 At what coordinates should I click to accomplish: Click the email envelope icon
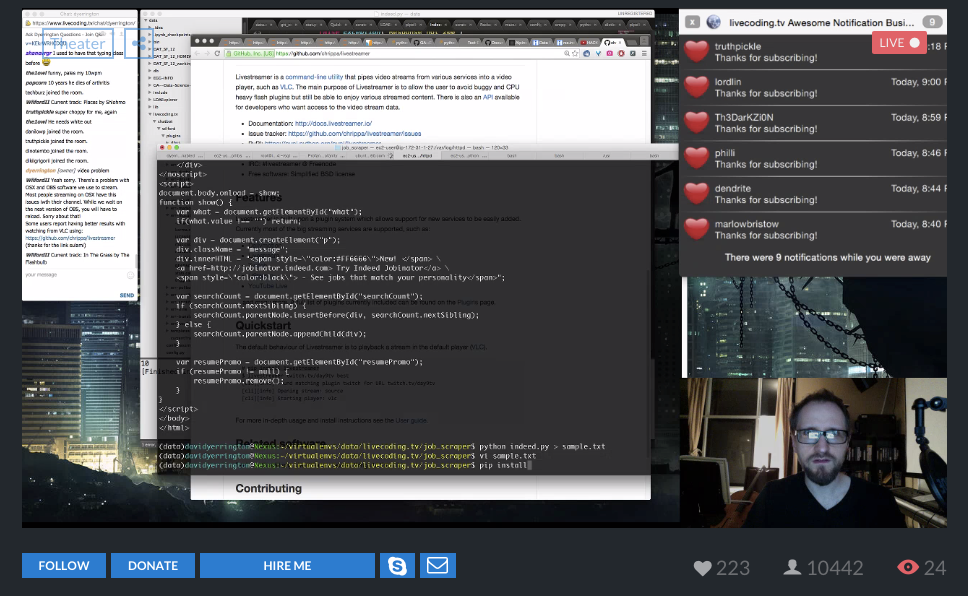438,566
